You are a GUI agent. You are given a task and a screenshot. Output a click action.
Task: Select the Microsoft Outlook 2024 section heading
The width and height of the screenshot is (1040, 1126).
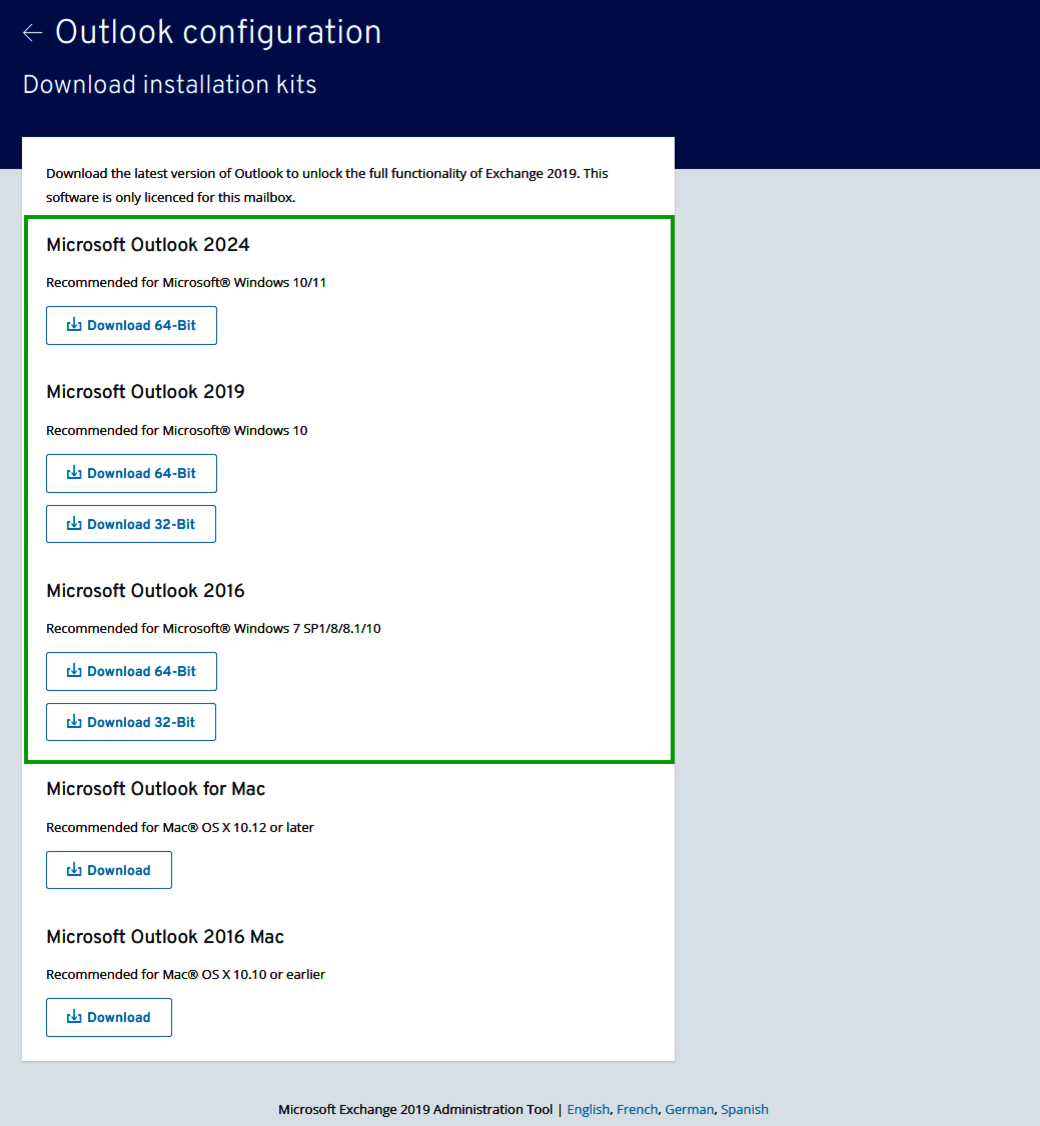coord(147,244)
